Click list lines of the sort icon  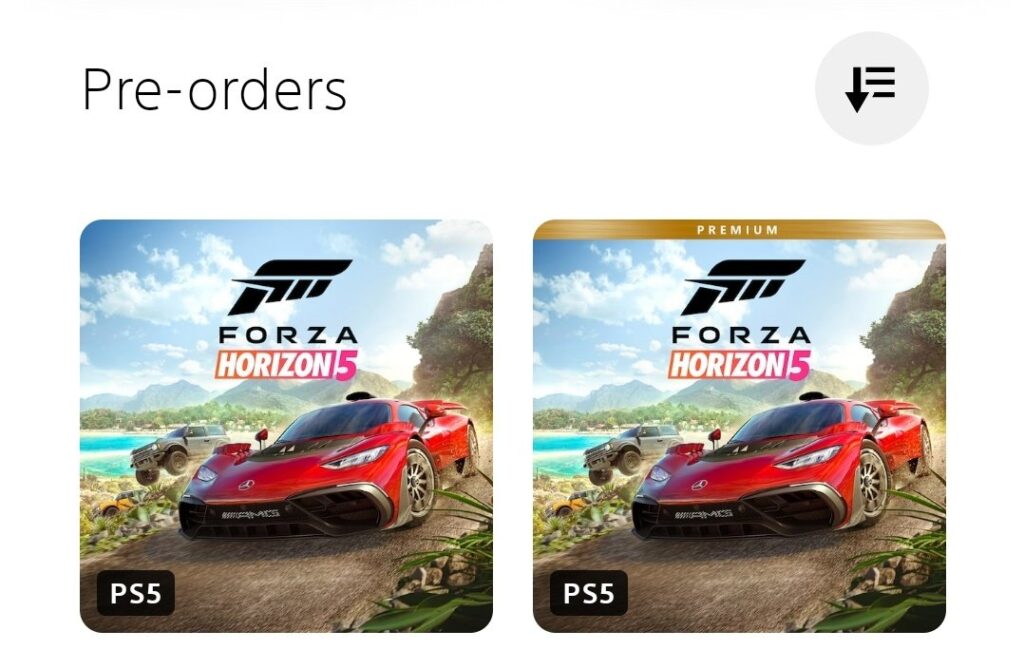(x=882, y=82)
